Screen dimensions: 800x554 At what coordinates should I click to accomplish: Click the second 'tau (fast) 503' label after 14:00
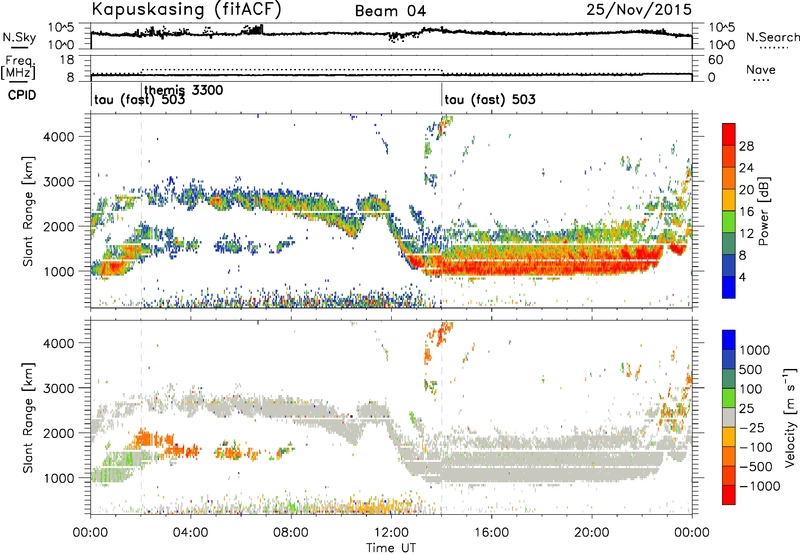point(490,99)
